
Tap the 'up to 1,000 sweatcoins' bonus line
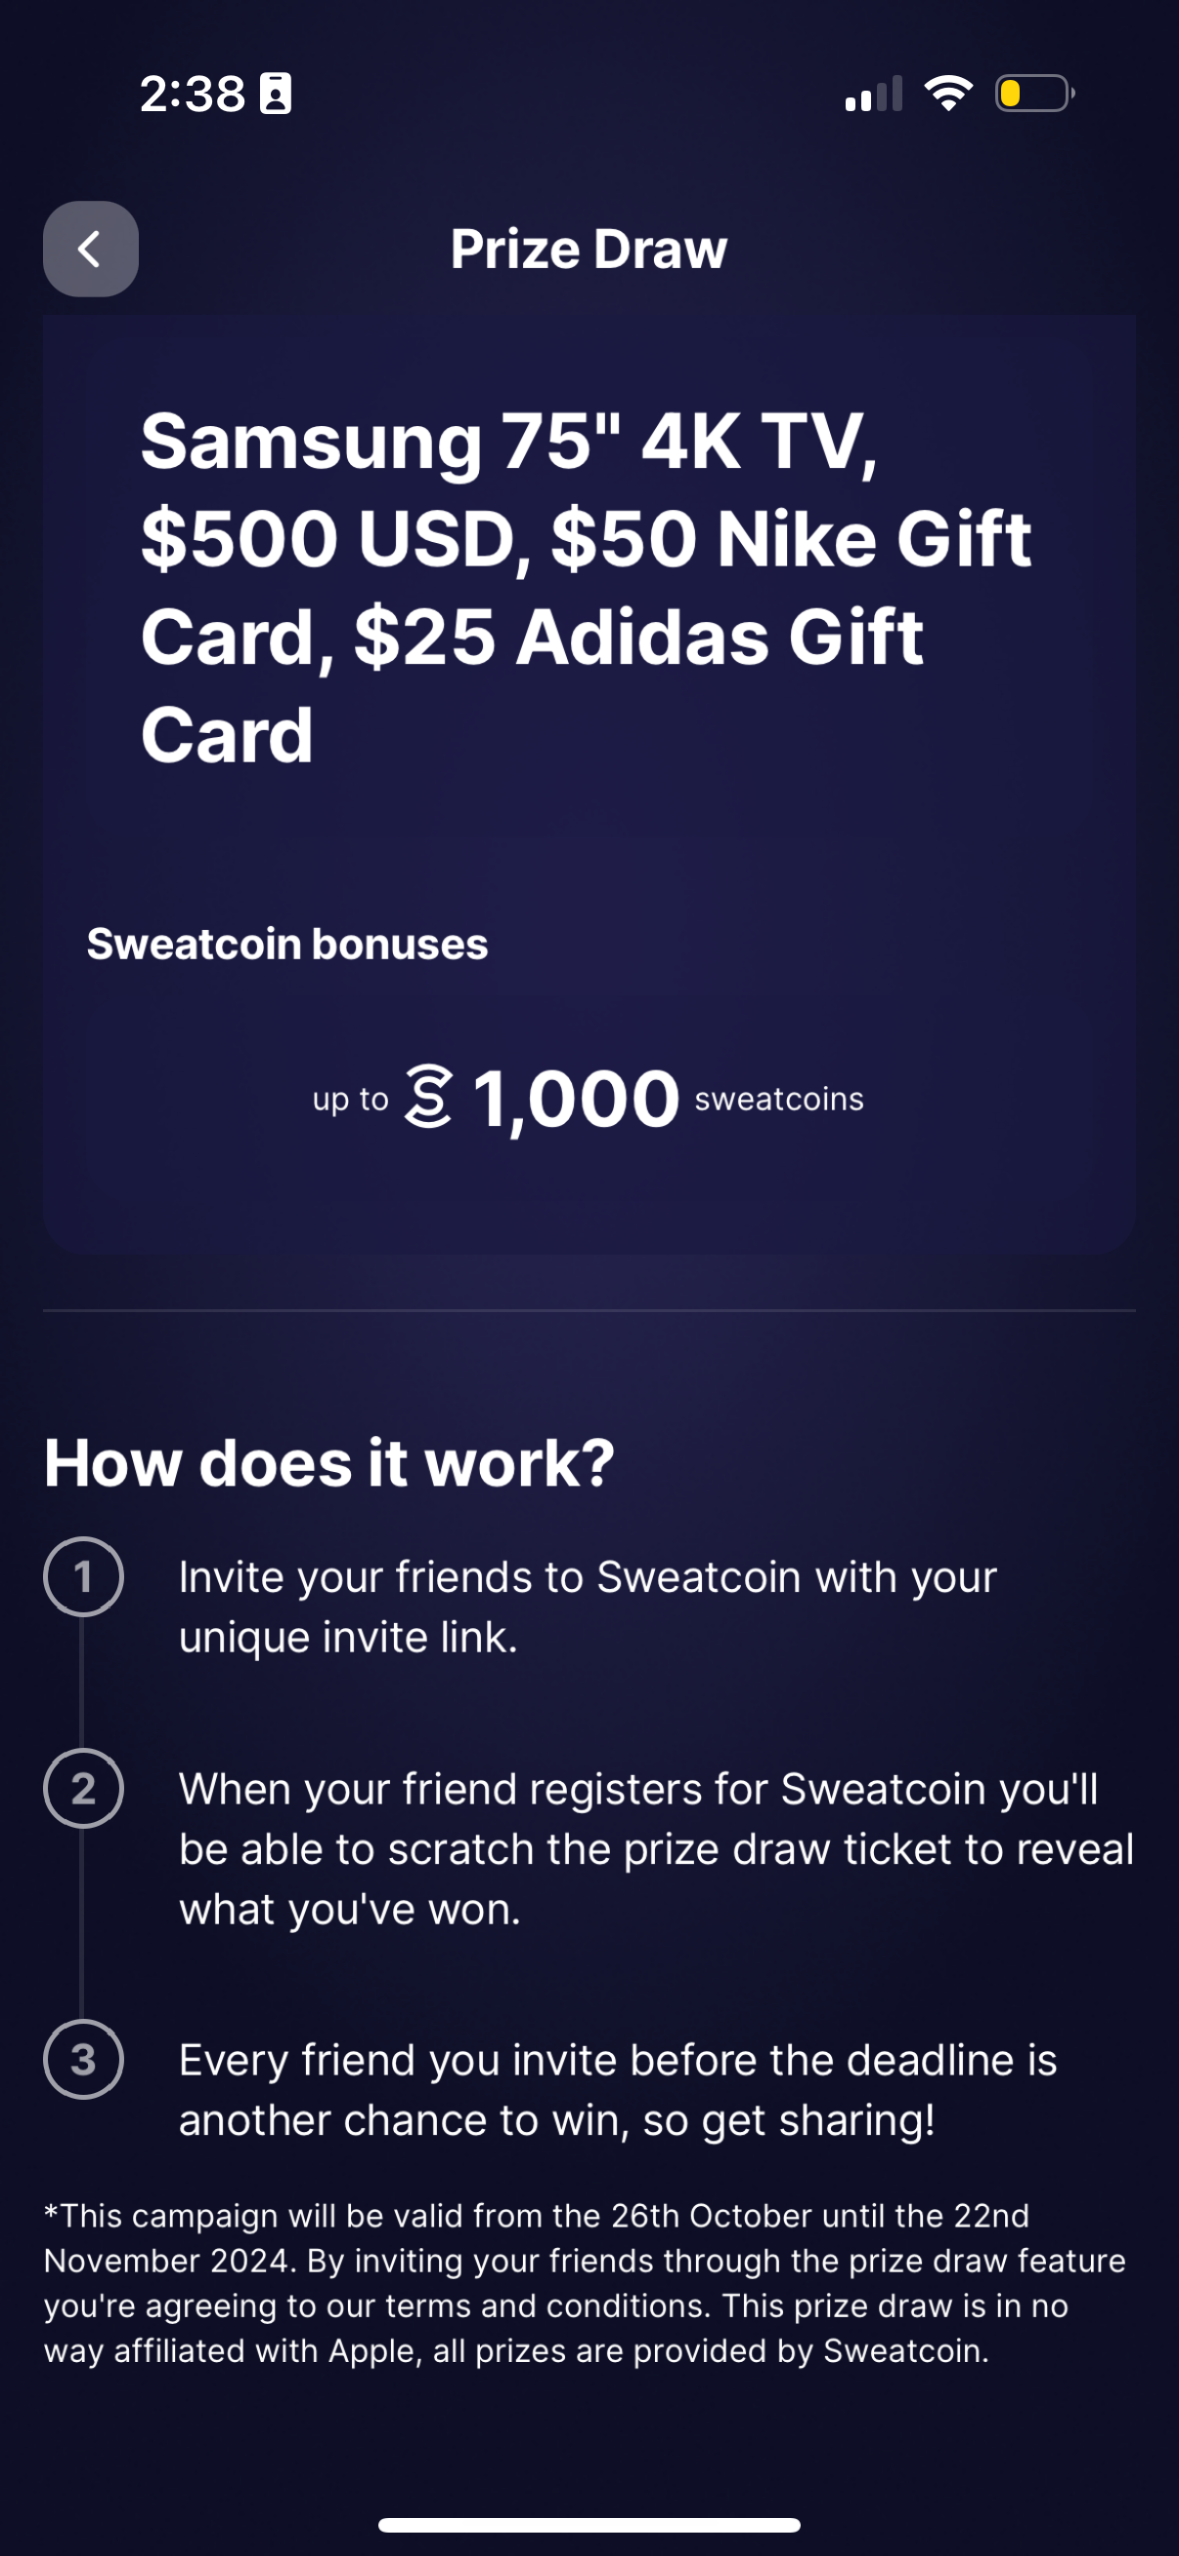click(589, 1097)
